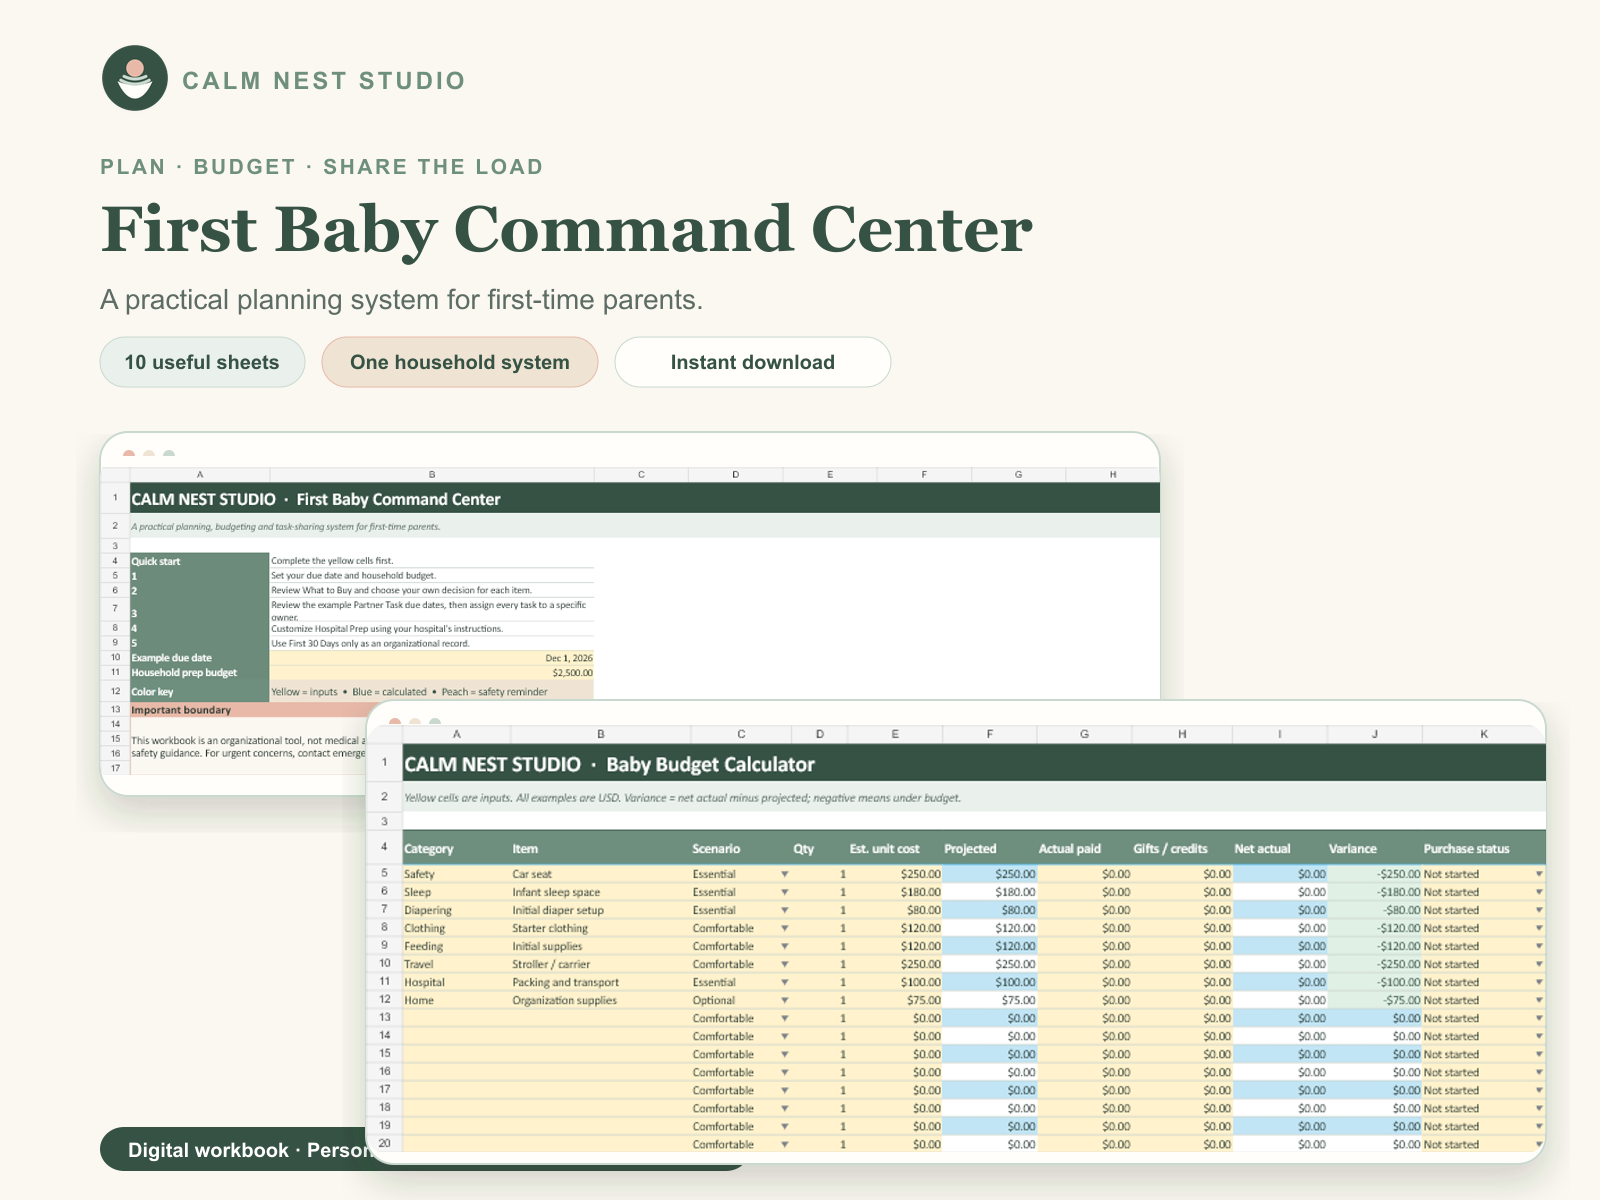Click the '10 useful sheets' pill
This screenshot has width=1600, height=1200.
tap(202, 362)
